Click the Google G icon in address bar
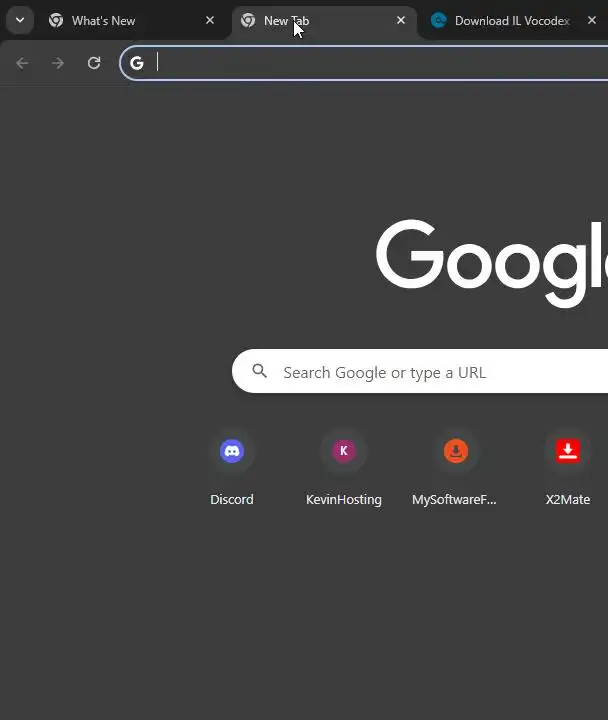The height and width of the screenshot is (720, 608). [x=137, y=63]
